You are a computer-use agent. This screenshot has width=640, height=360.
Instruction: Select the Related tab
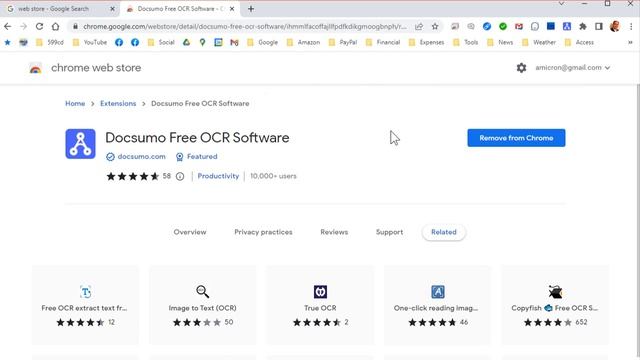(x=444, y=232)
